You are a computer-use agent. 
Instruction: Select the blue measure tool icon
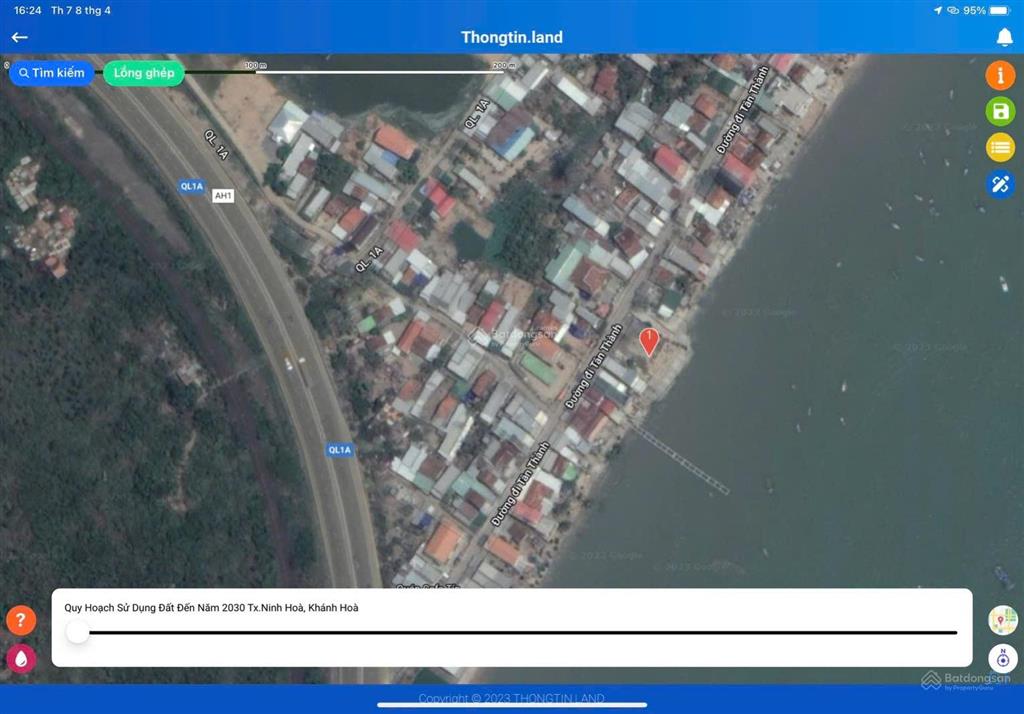[1000, 184]
